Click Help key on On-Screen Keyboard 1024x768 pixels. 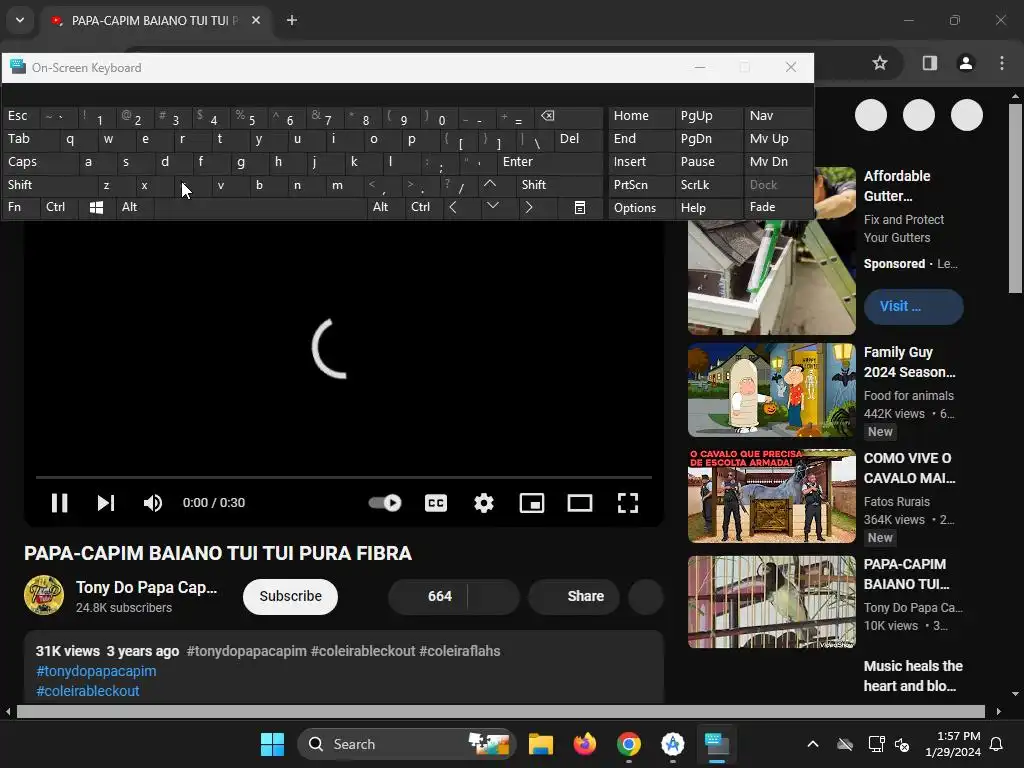tap(708, 208)
